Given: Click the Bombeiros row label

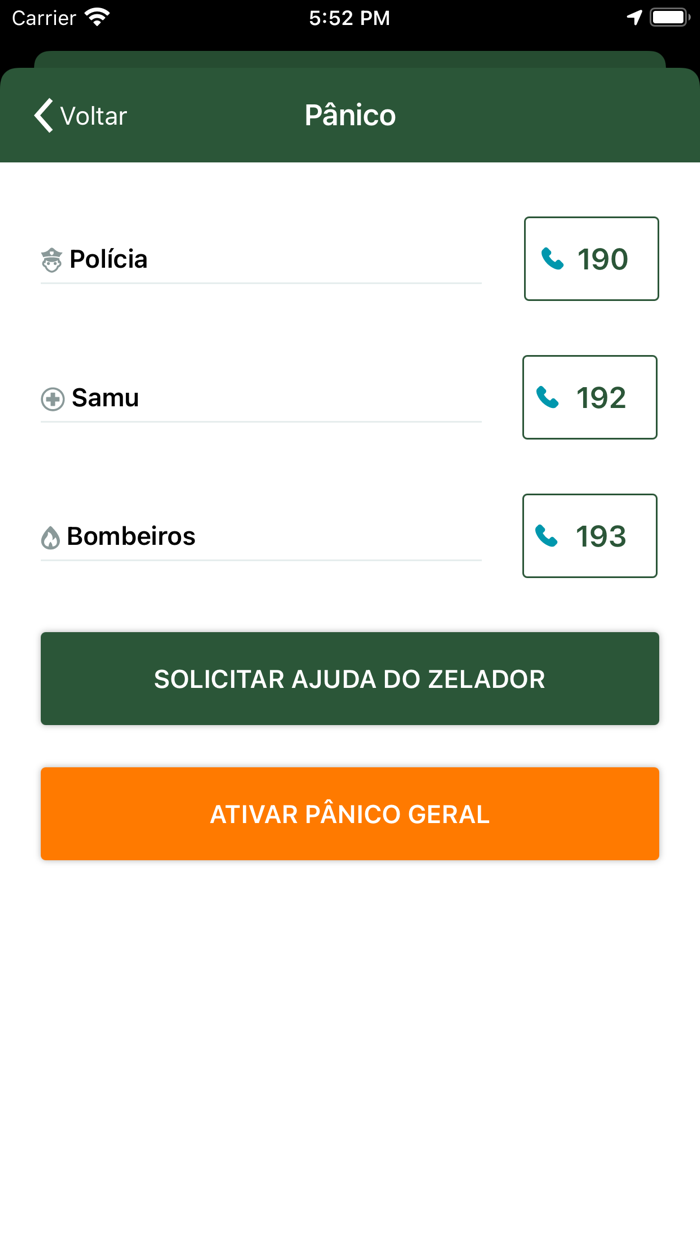Looking at the screenshot, I should [x=131, y=536].
